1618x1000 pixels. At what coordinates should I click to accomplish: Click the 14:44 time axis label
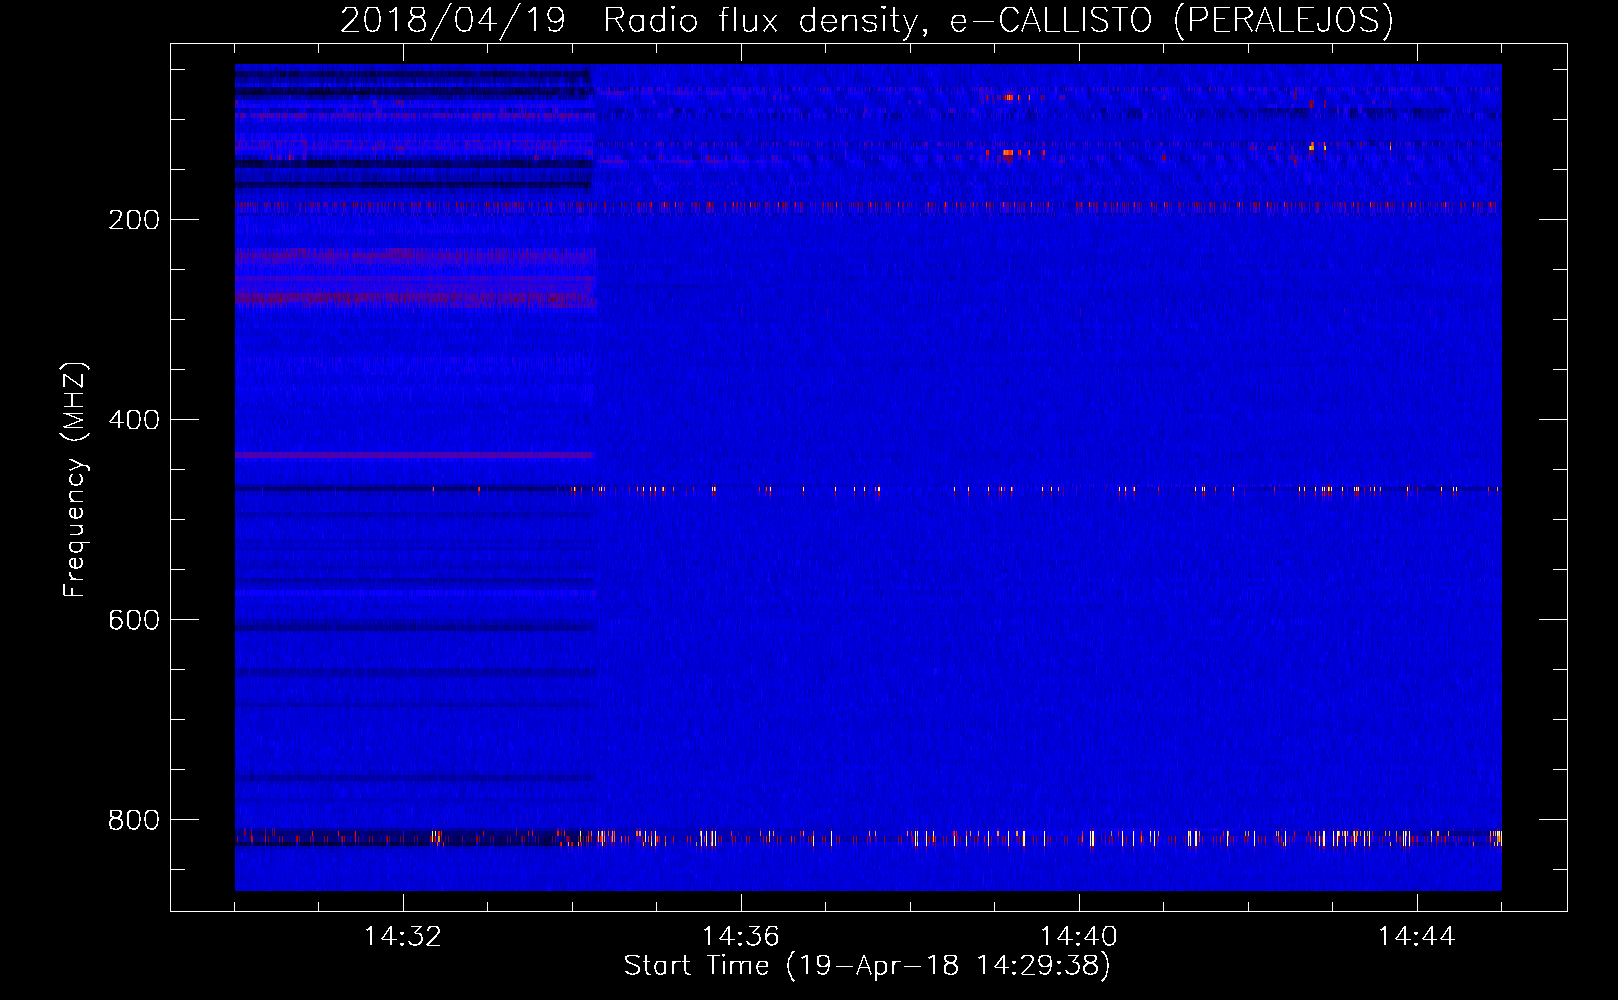(1417, 937)
